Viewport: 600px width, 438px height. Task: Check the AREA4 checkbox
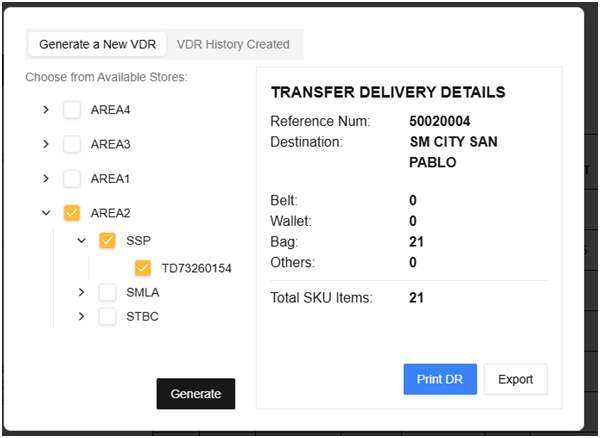point(72,110)
